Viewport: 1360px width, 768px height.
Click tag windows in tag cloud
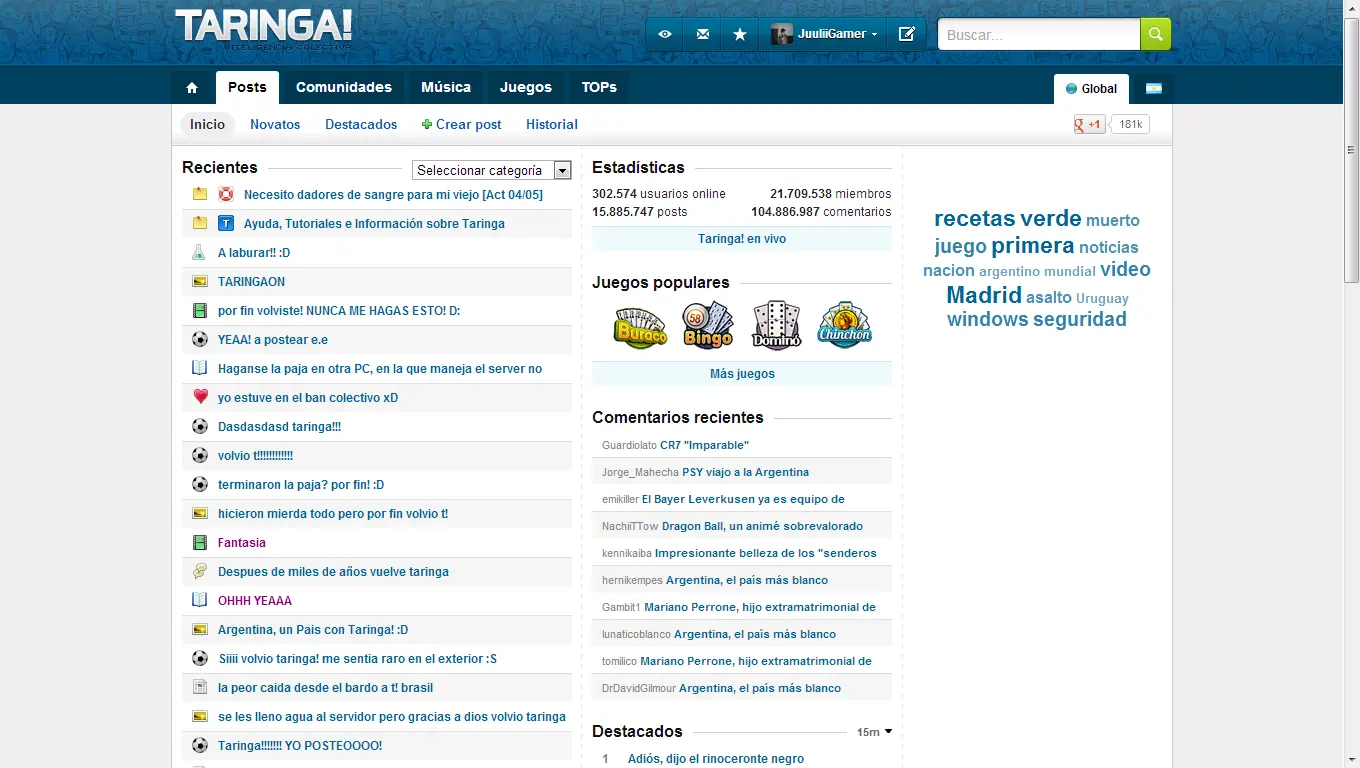(x=987, y=320)
